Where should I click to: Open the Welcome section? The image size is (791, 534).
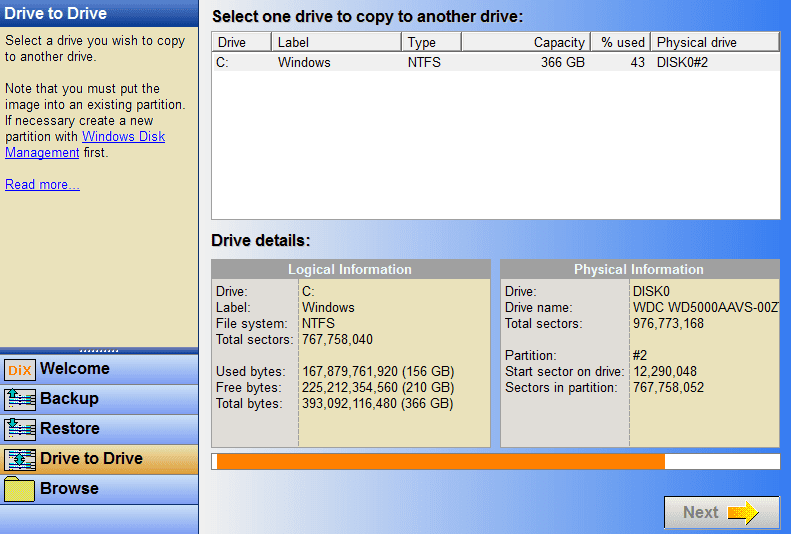point(75,369)
